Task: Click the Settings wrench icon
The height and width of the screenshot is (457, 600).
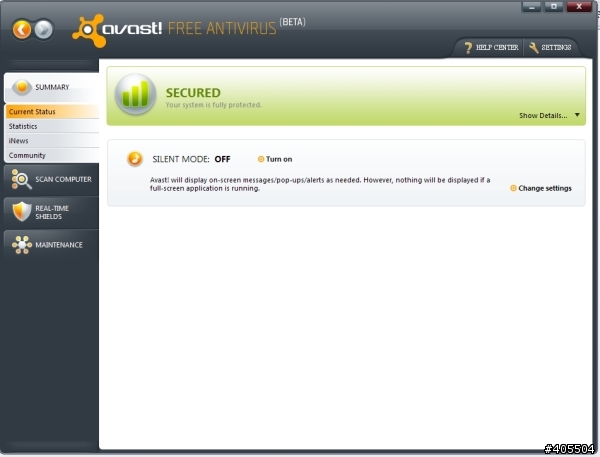Action: [533, 47]
